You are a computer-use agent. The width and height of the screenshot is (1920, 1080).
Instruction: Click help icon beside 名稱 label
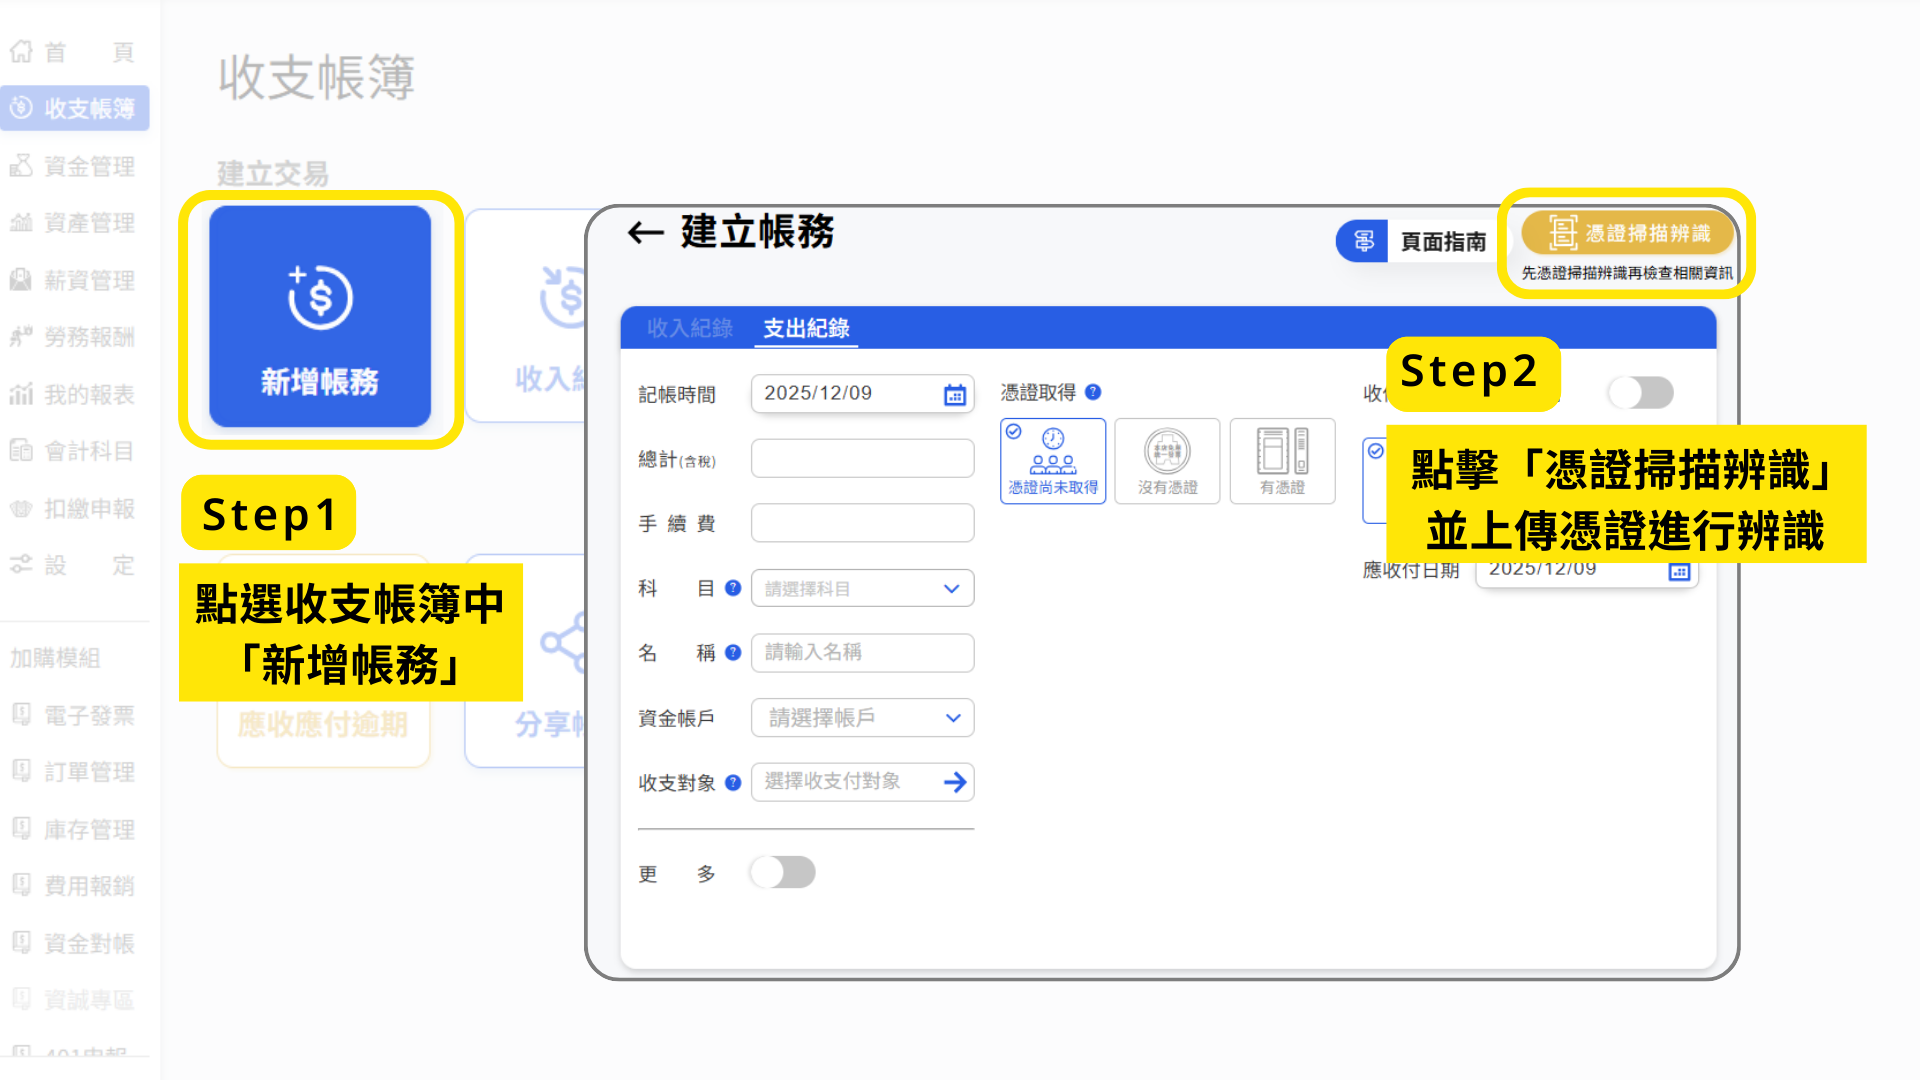[x=733, y=653]
